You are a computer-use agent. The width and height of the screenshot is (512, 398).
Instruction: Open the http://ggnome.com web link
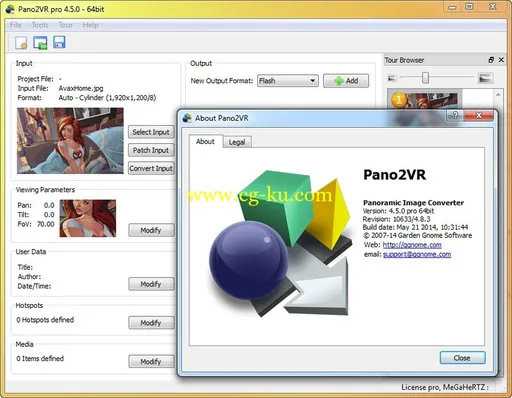point(412,245)
